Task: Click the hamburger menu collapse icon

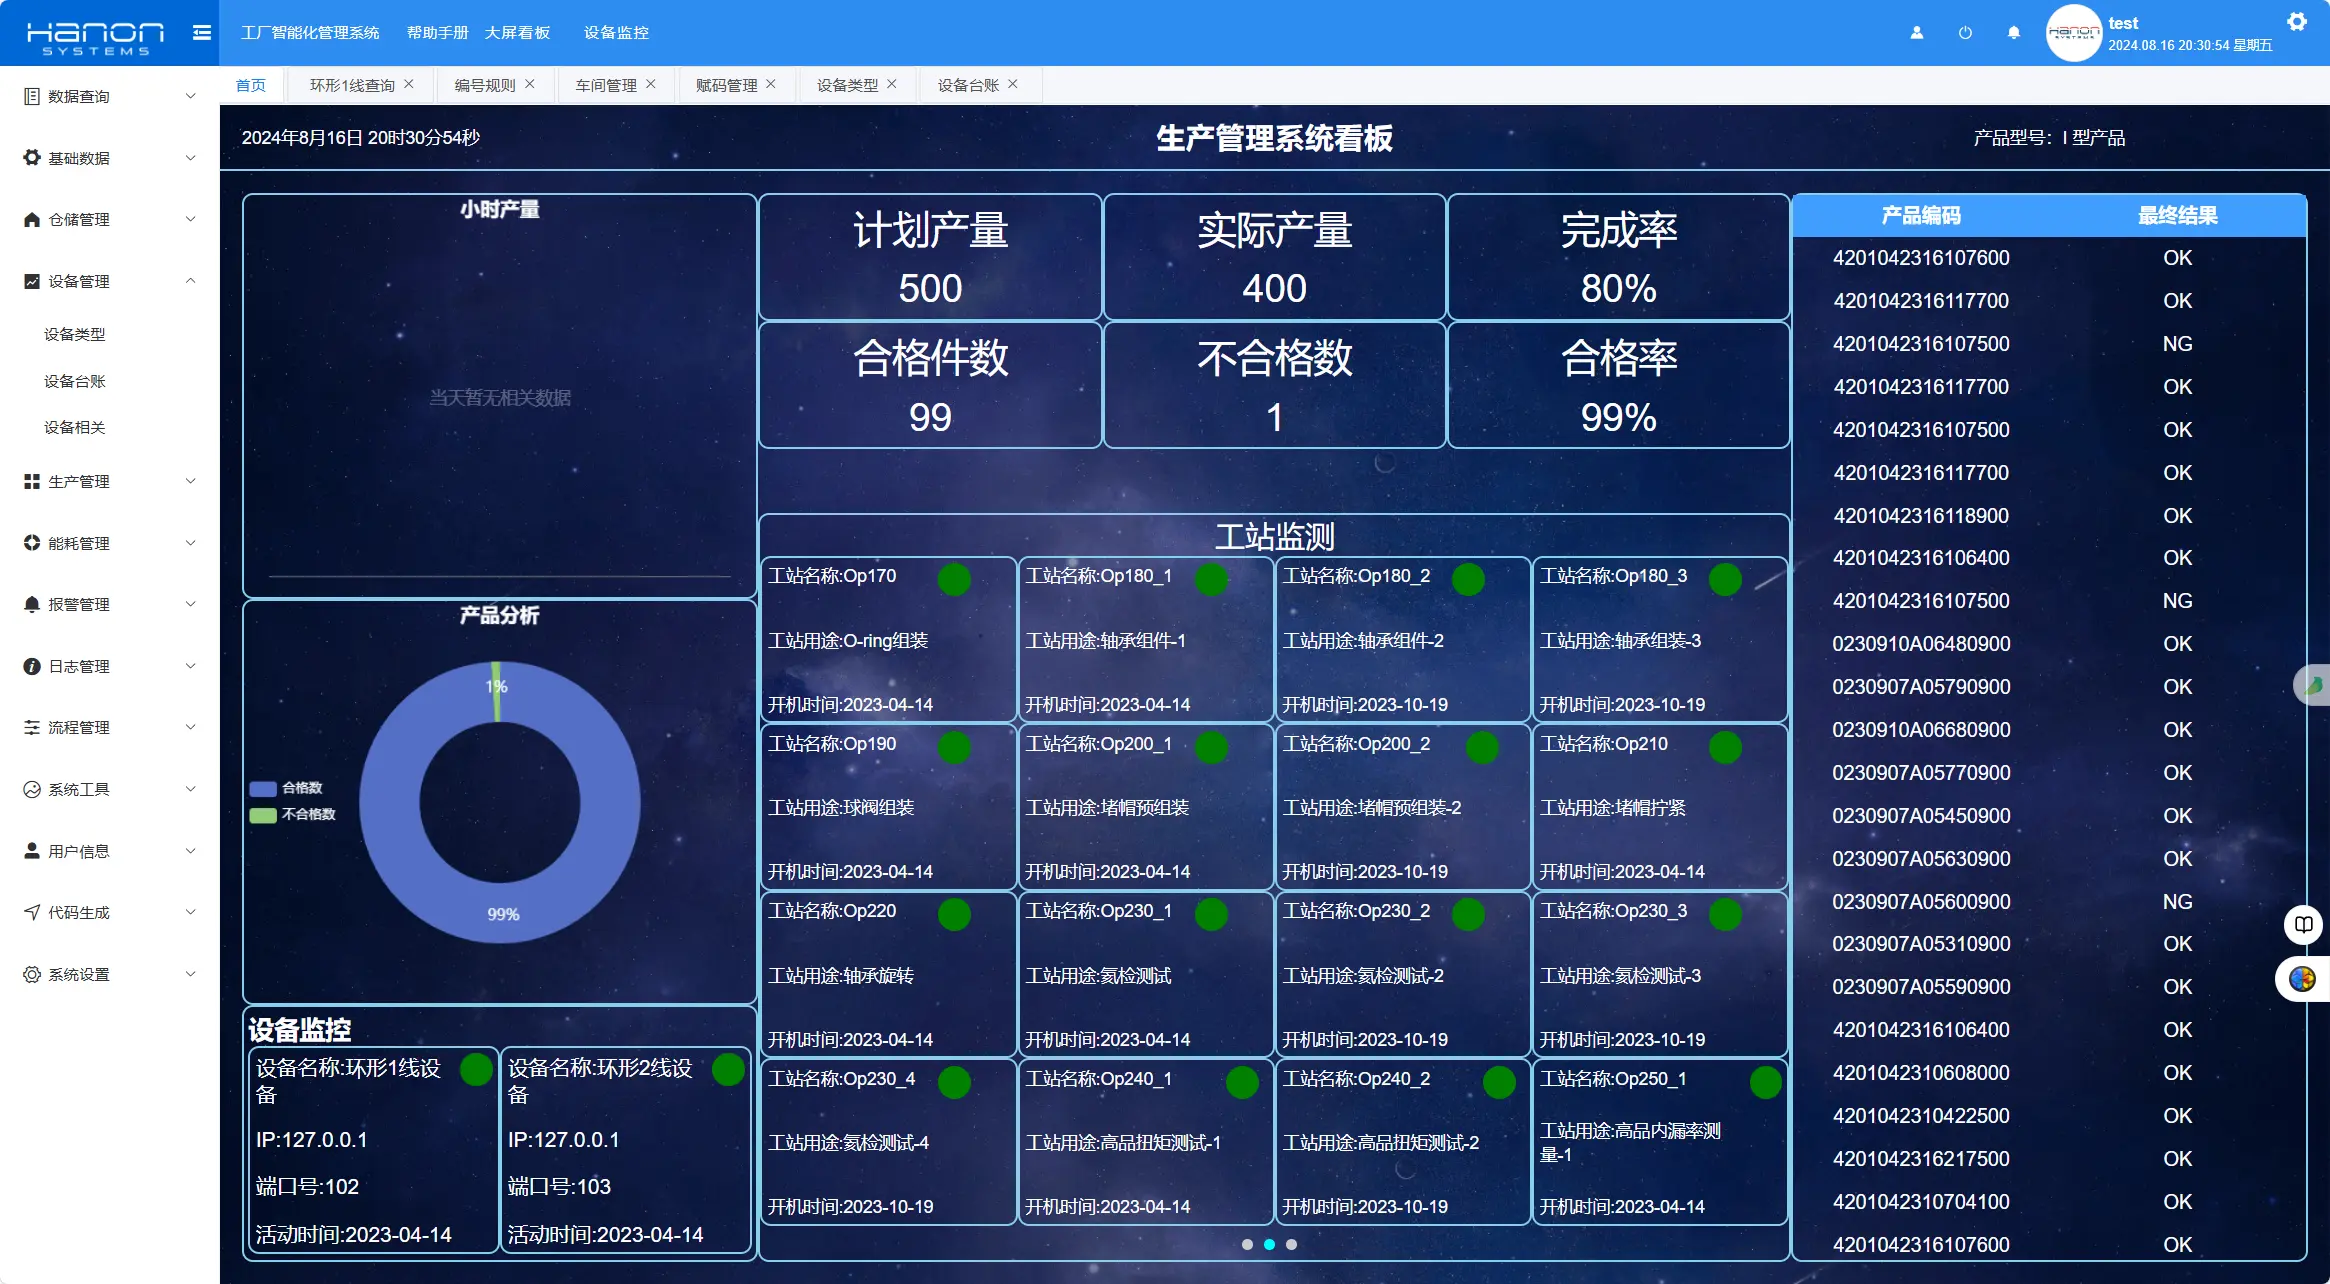Action: (x=201, y=33)
